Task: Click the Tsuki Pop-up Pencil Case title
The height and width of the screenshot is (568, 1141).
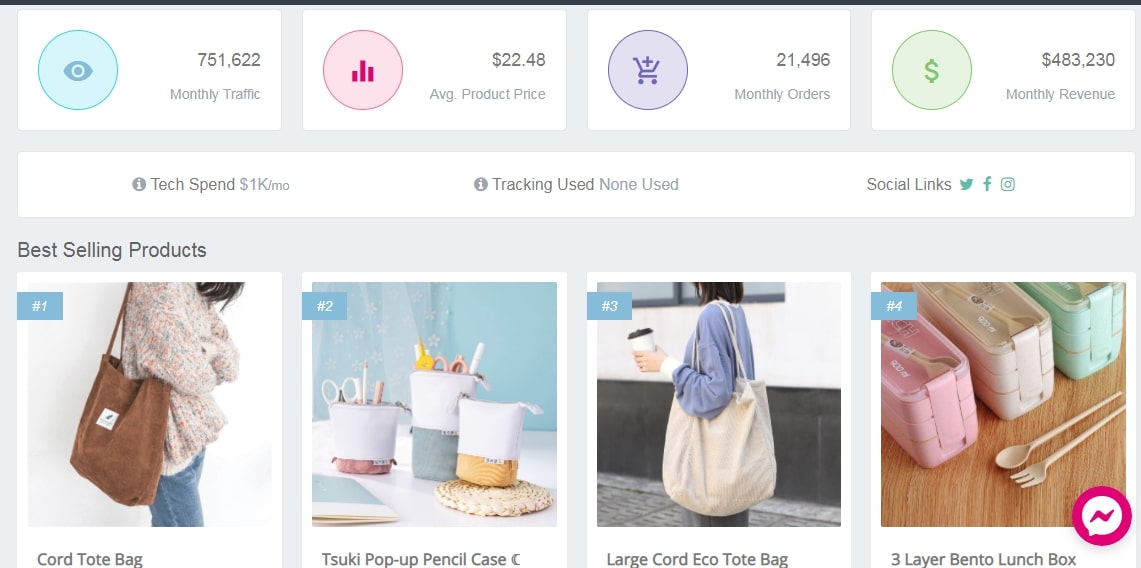Action: click(x=421, y=559)
